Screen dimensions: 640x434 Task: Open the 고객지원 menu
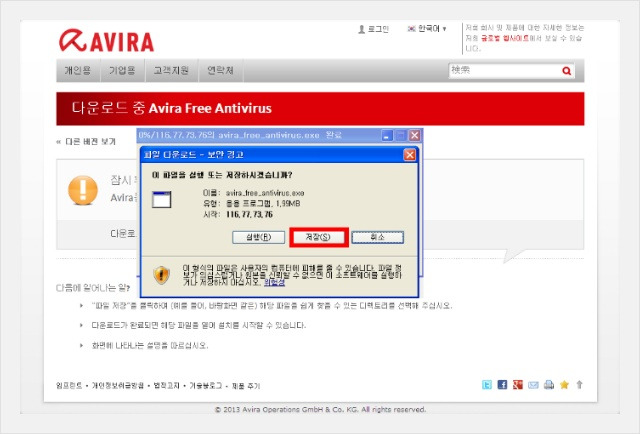click(x=171, y=70)
